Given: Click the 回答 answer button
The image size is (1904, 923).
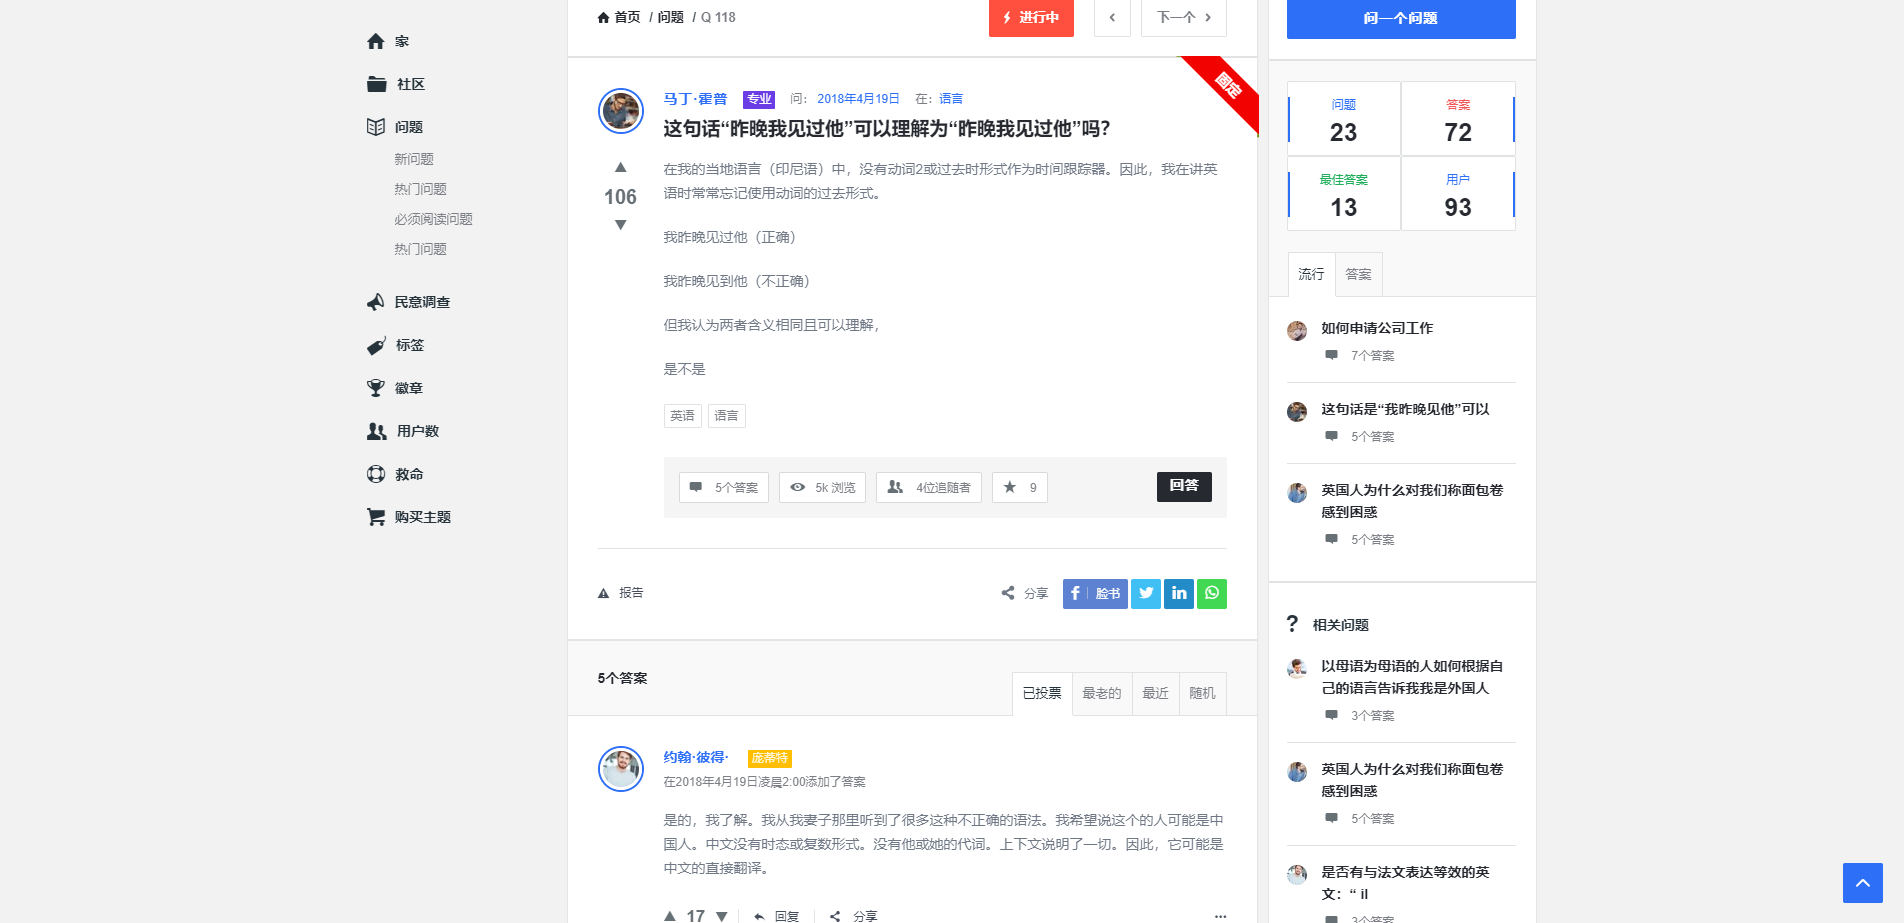Looking at the screenshot, I should 1183,487.
